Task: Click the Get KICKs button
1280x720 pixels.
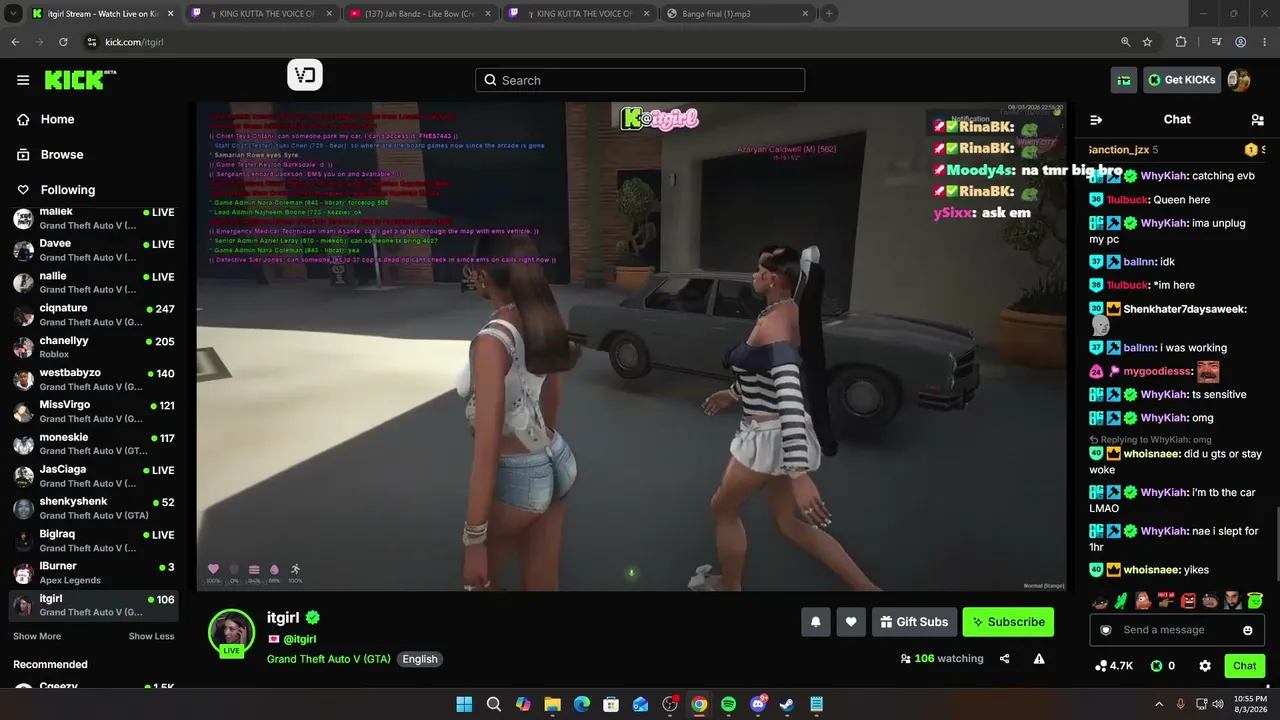Action: coord(1182,80)
